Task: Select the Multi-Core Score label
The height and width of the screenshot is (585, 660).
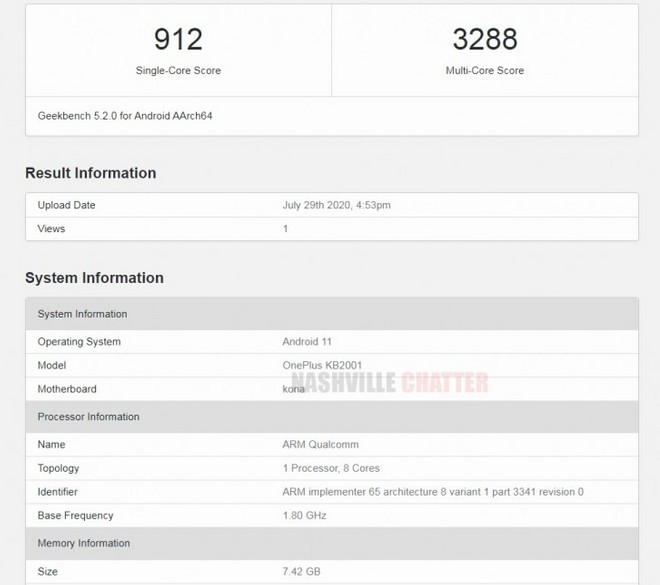Action: [484, 71]
